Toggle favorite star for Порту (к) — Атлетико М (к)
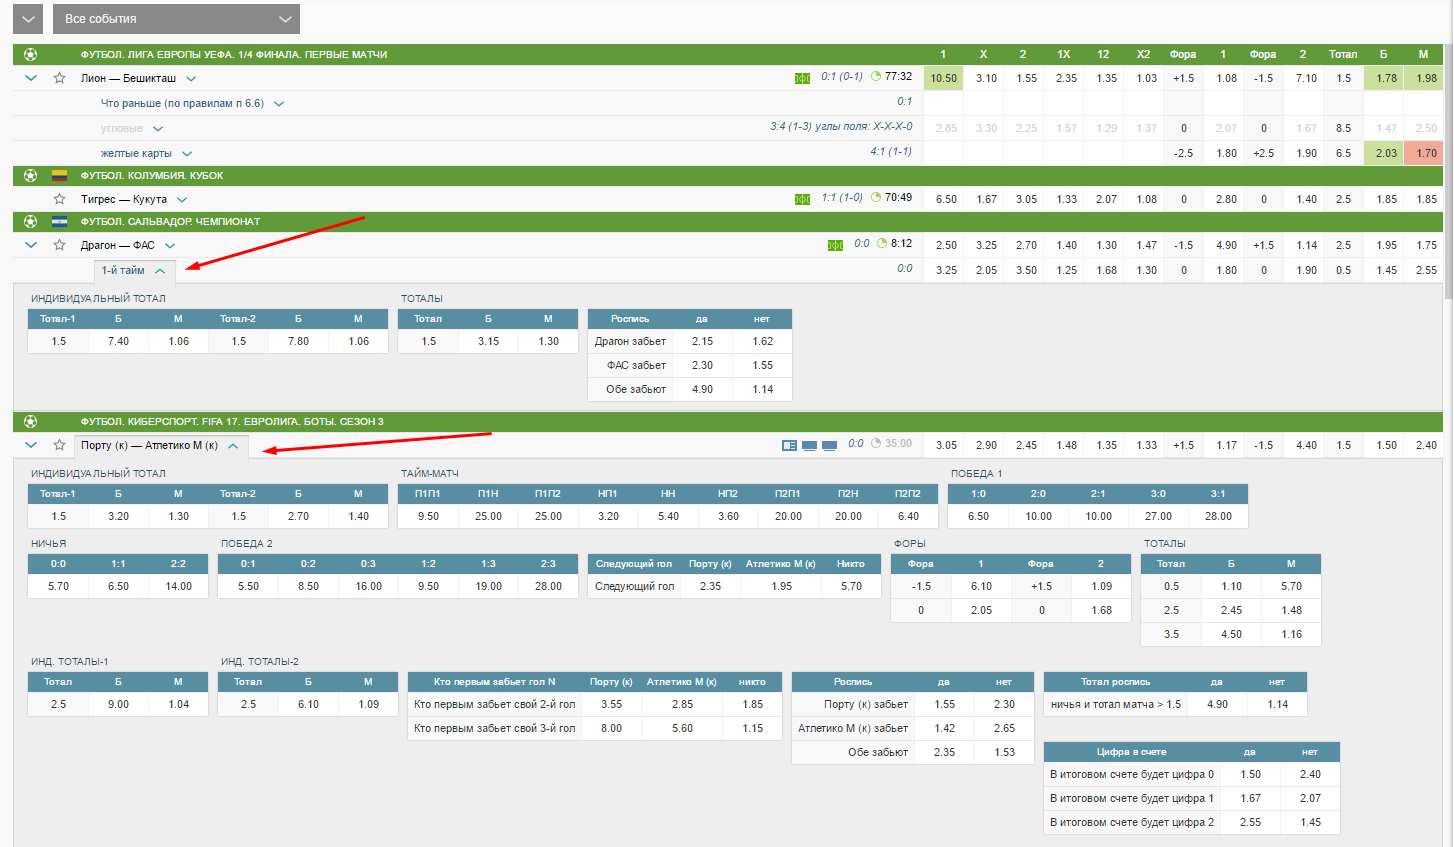The image size is (1454, 847). coord(59,445)
